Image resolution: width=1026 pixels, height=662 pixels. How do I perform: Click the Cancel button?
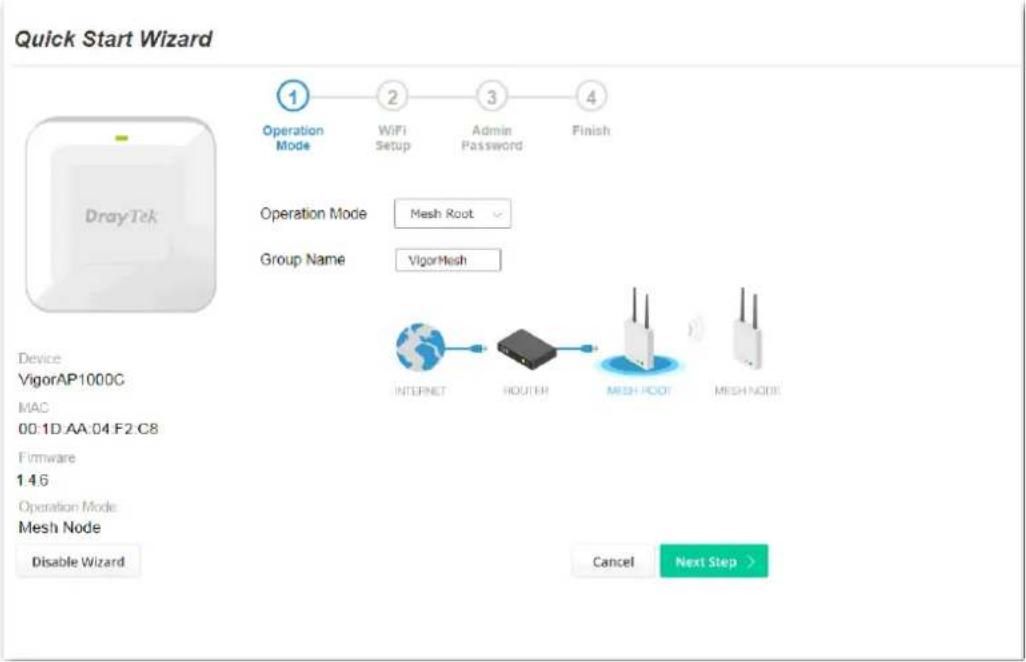(x=613, y=562)
